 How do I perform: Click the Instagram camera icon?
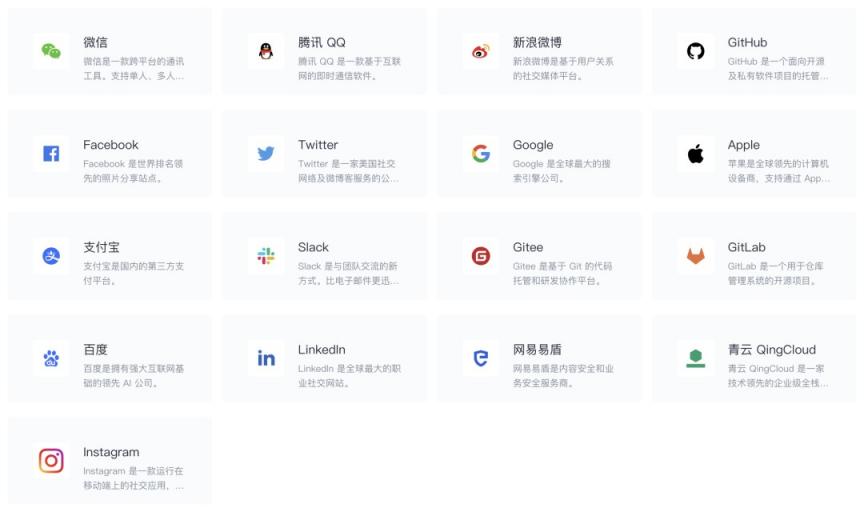click(x=51, y=461)
